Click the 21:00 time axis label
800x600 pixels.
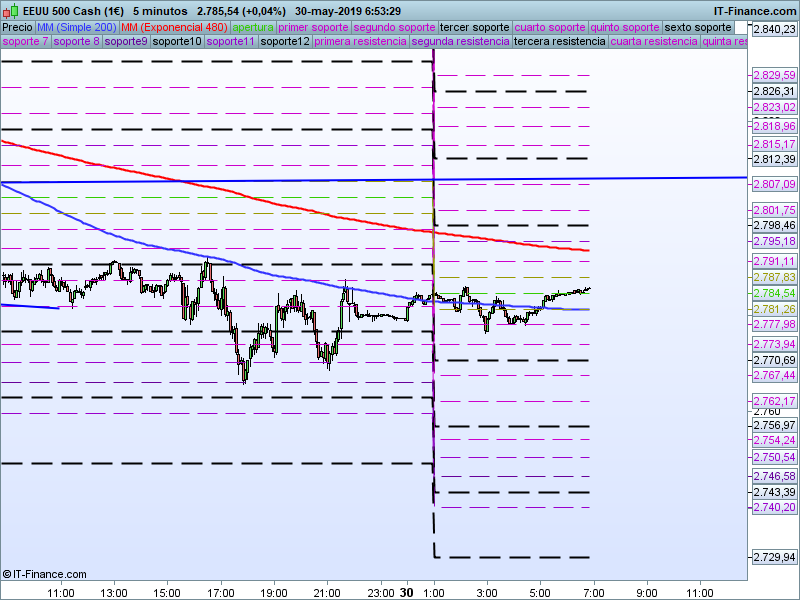(327, 593)
